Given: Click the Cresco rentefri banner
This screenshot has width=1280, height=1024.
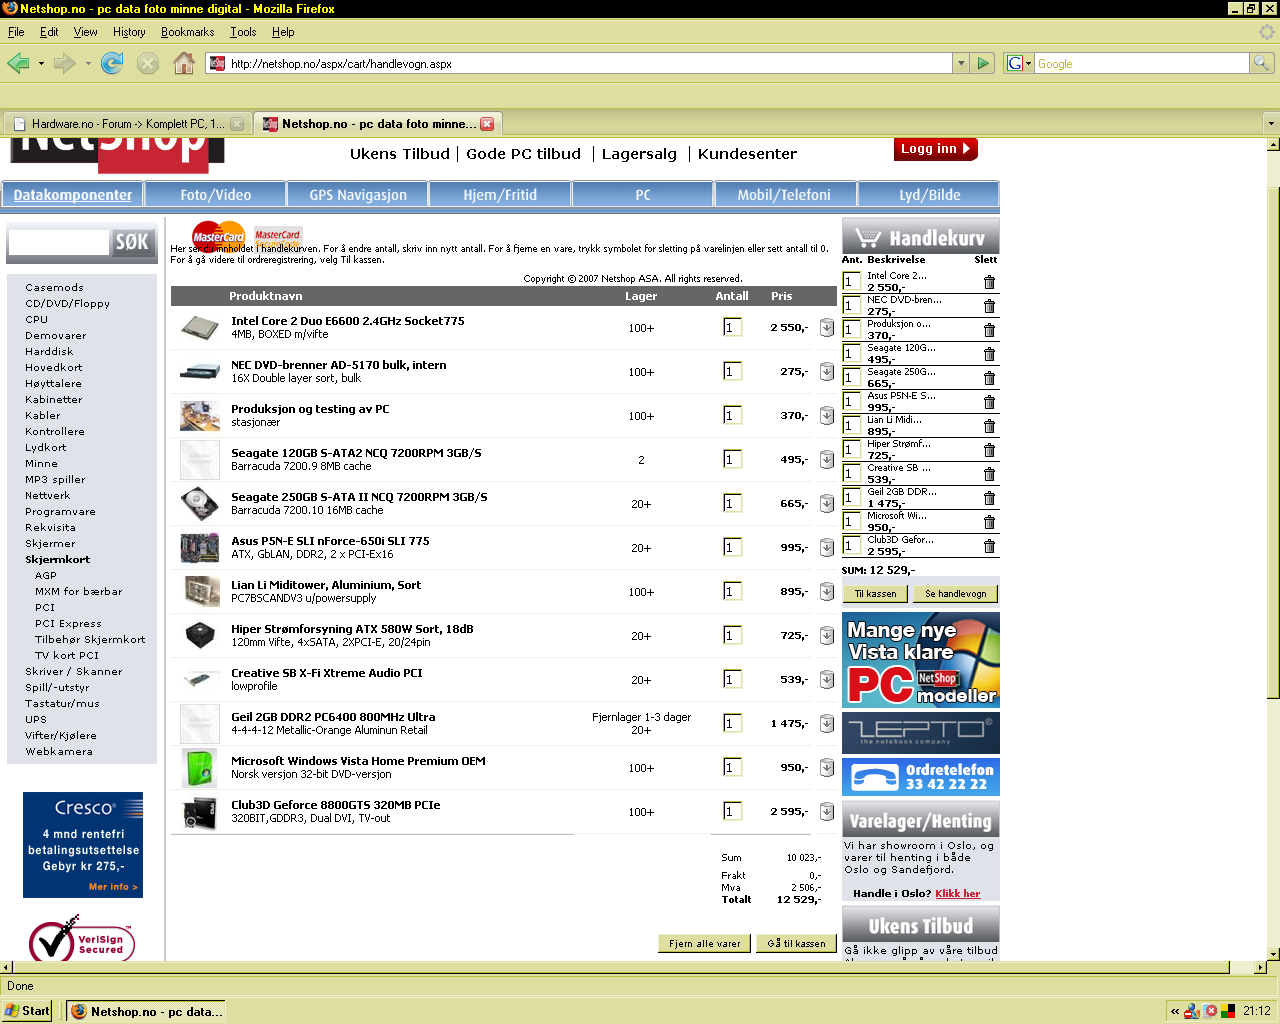Looking at the screenshot, I should coord(83,845).
